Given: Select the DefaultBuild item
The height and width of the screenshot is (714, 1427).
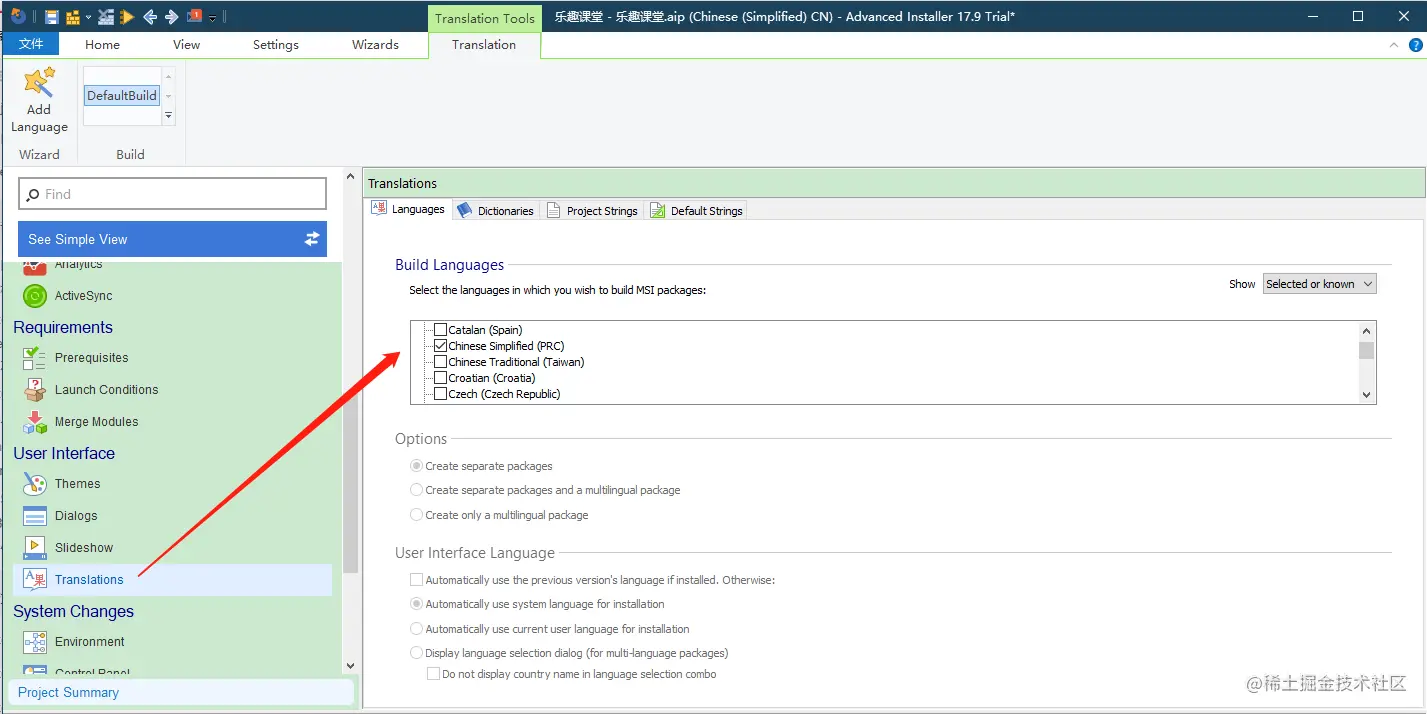Looking at the screenshot, I should (122, 96).
